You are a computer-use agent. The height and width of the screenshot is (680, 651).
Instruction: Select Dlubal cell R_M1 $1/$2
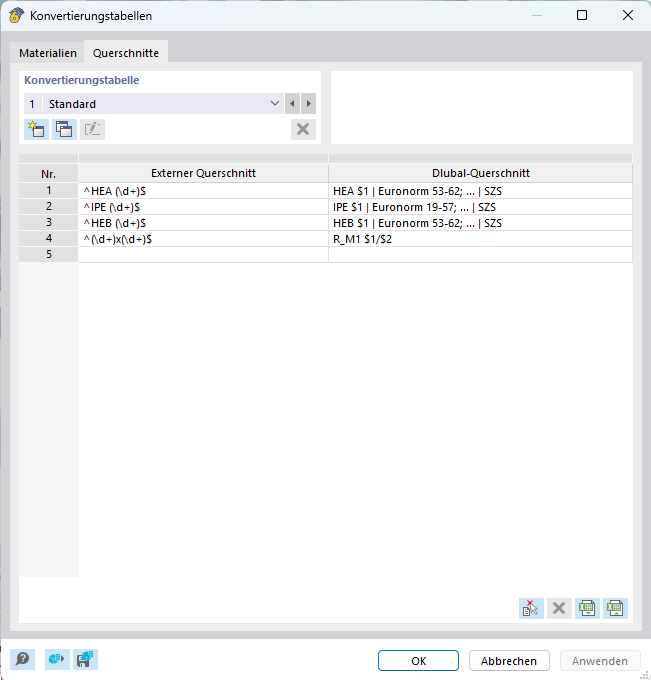[481, 239]
